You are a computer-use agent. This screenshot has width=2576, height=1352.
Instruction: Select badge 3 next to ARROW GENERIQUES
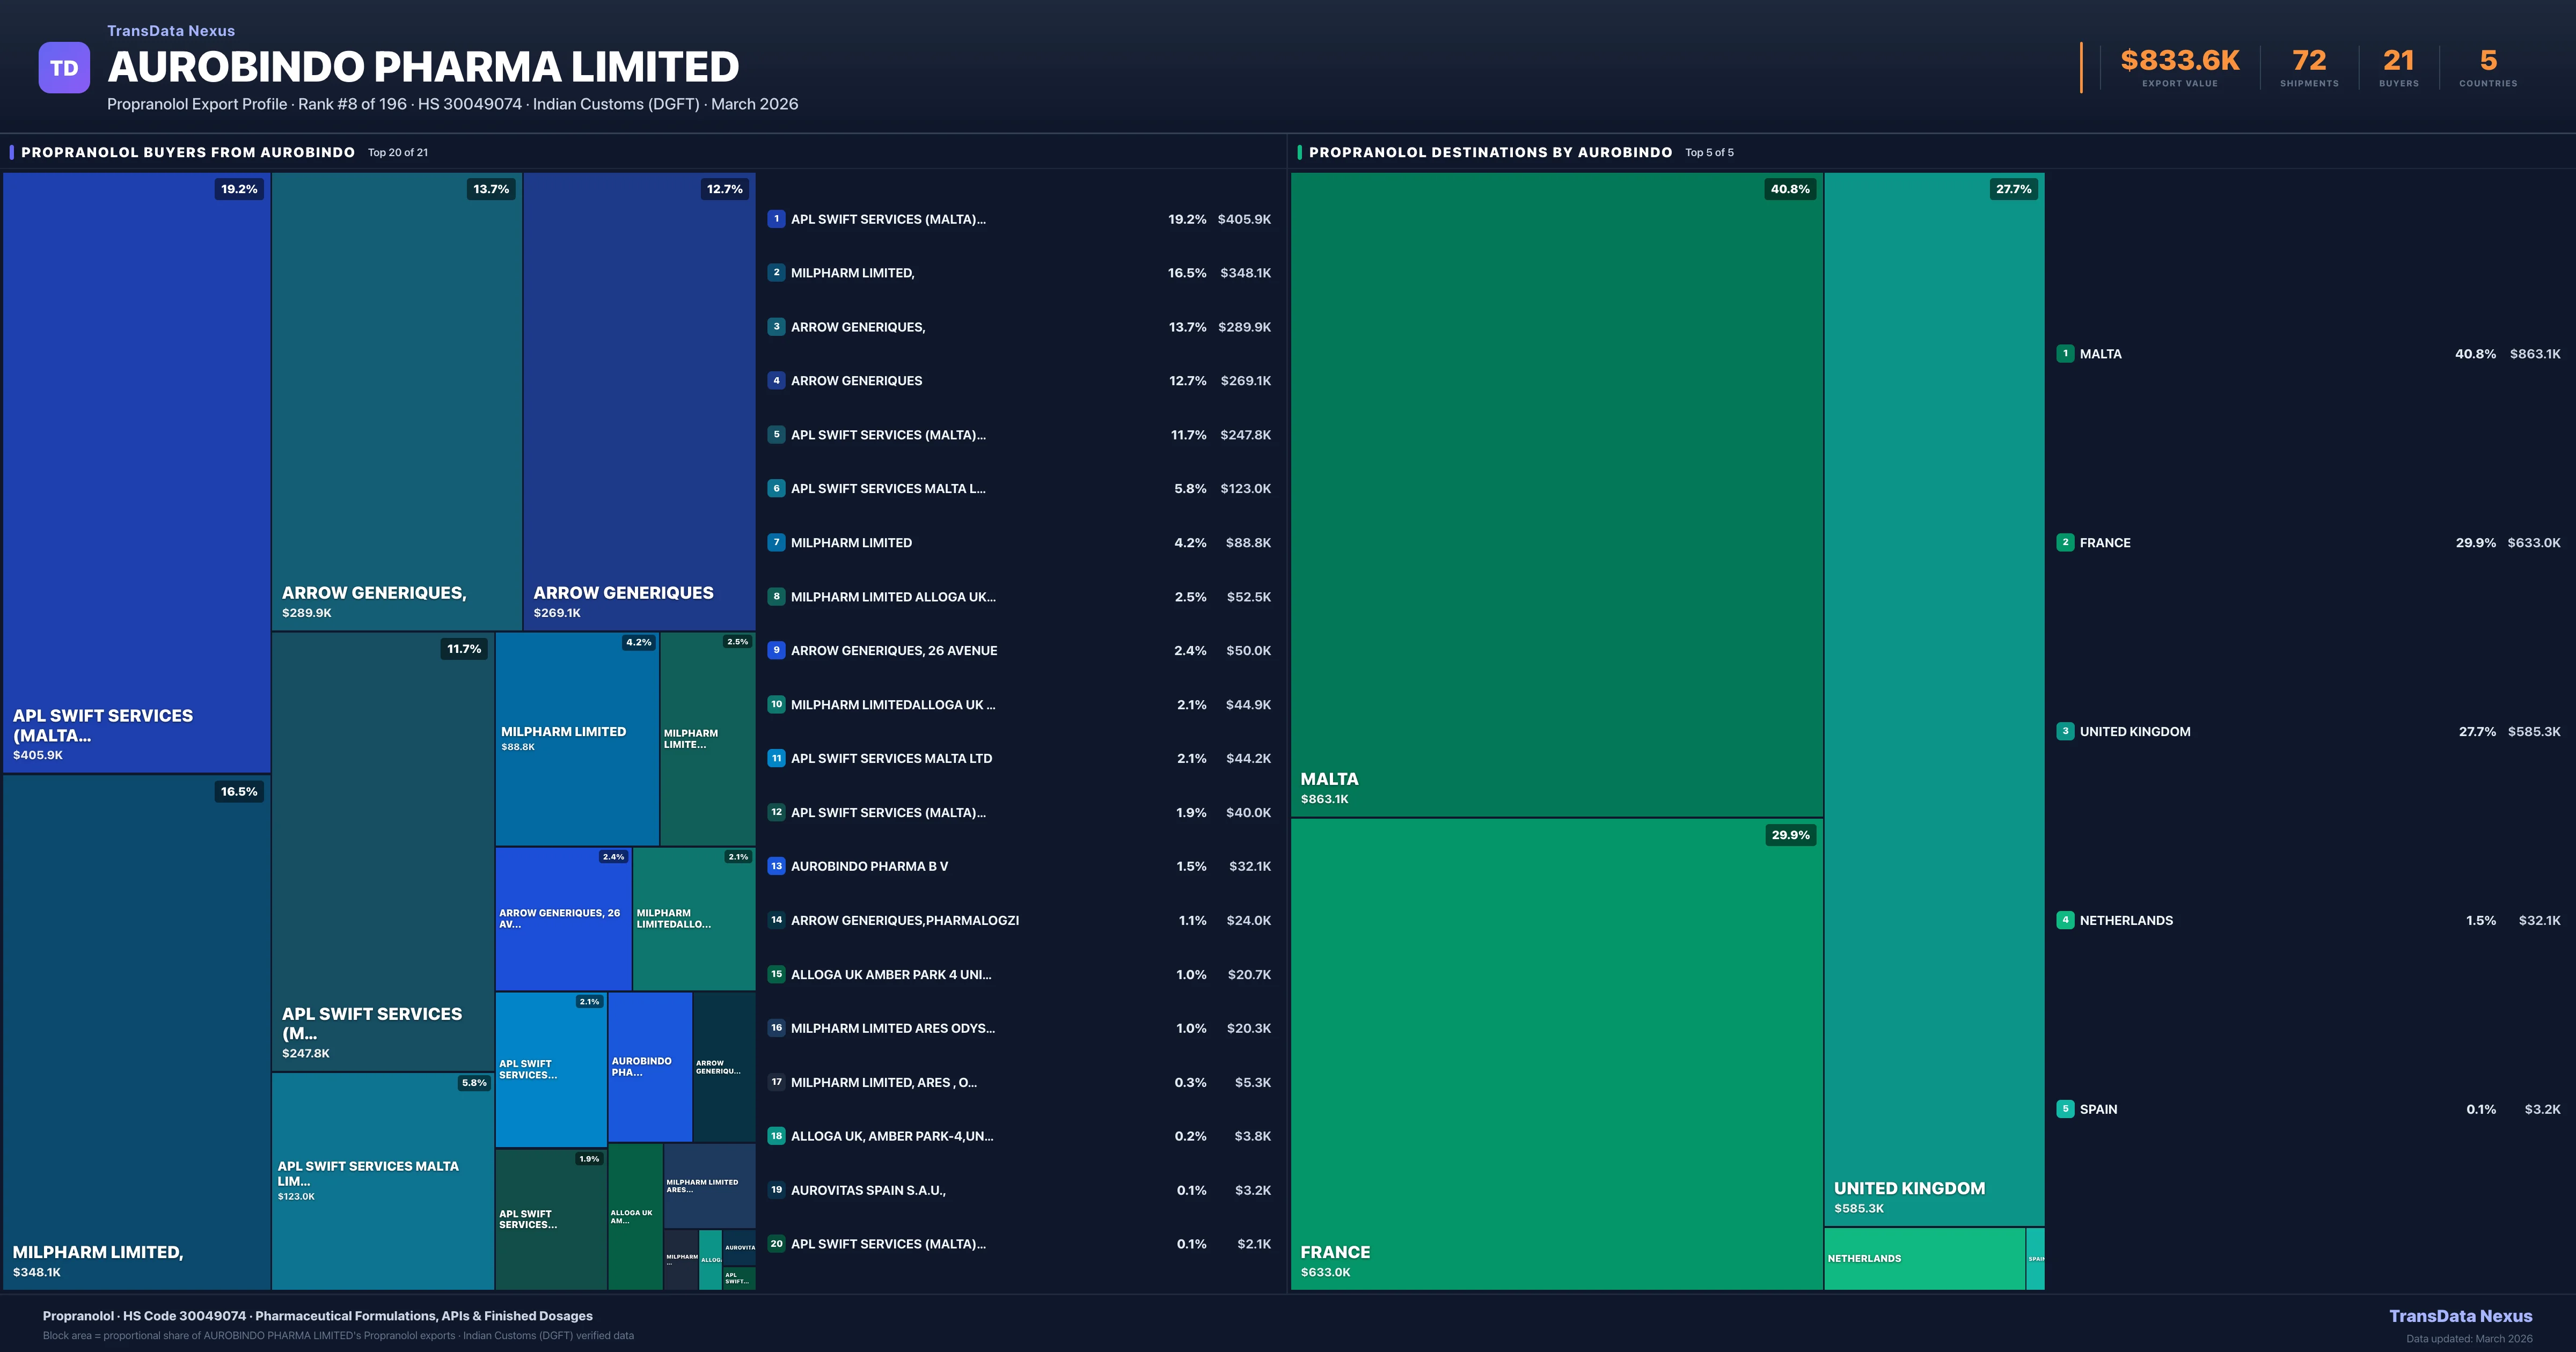pyautogui.click(x=777, y=326)
